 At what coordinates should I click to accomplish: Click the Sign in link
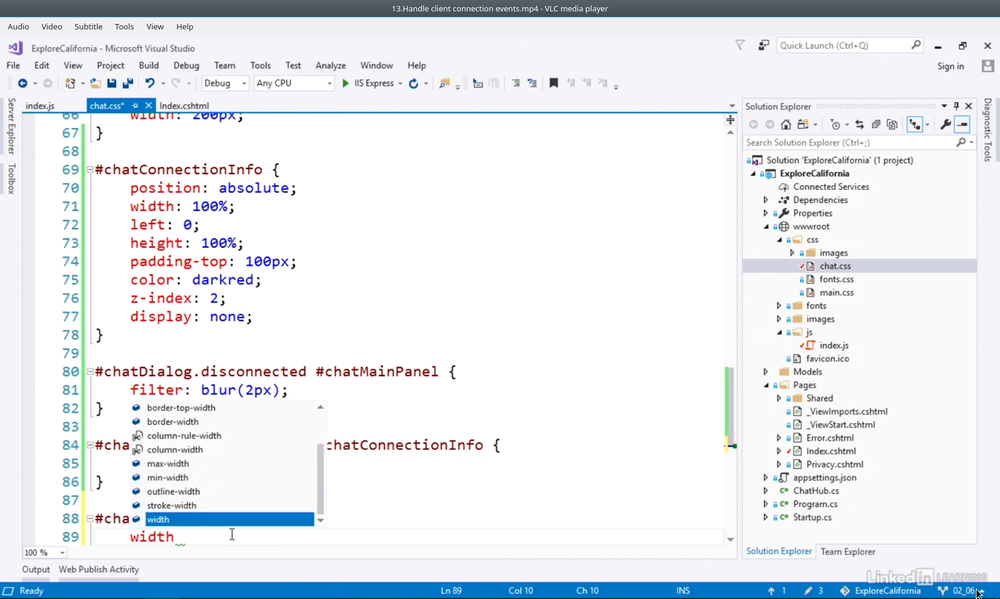[950, 66]
